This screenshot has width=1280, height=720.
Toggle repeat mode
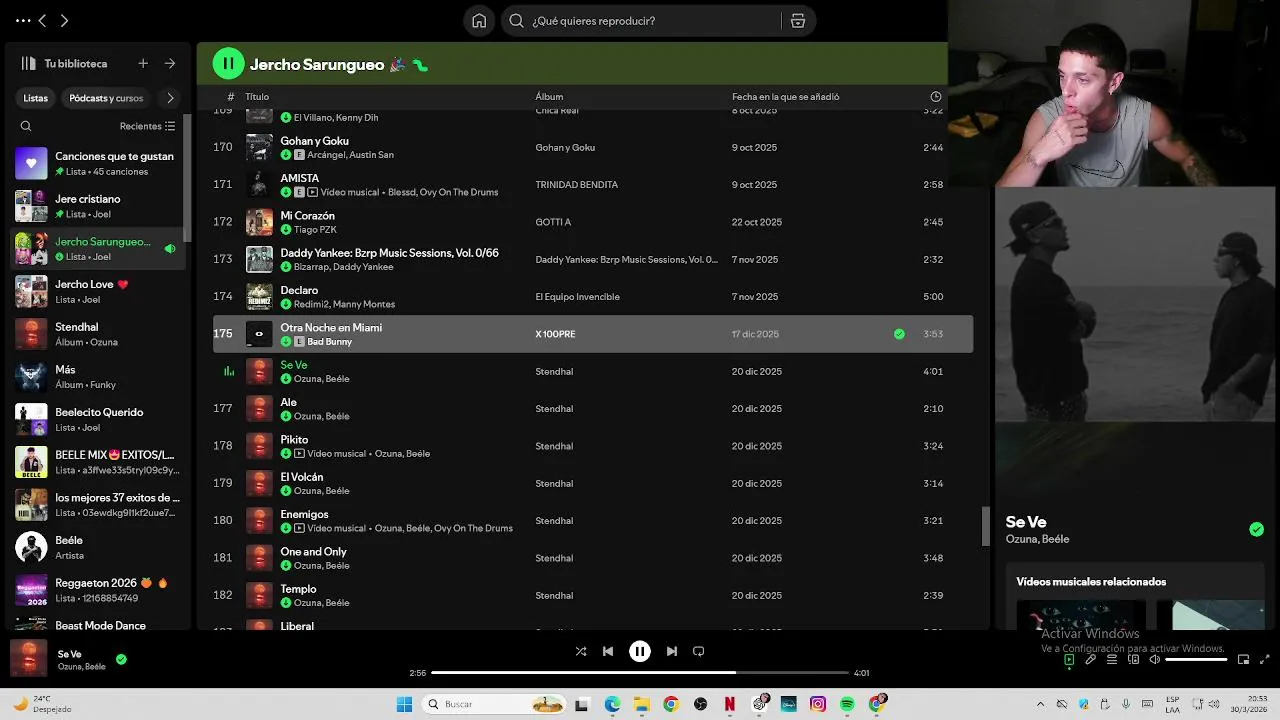tap(699, 651)
